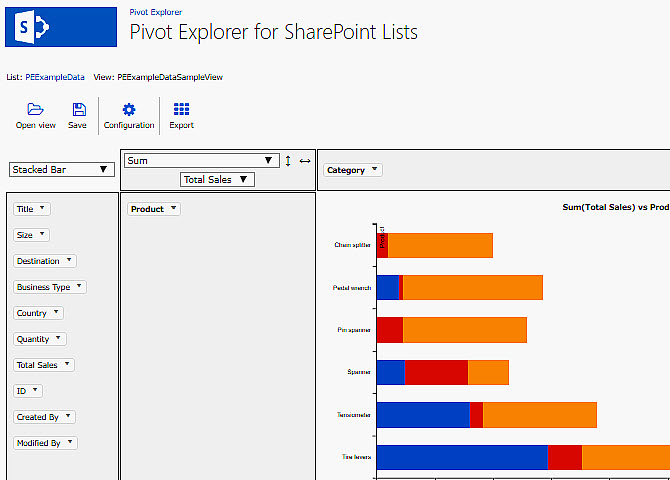Click the blue segment of Pedal wrench bar
The image size is (670, 480).
click(388, 288)
